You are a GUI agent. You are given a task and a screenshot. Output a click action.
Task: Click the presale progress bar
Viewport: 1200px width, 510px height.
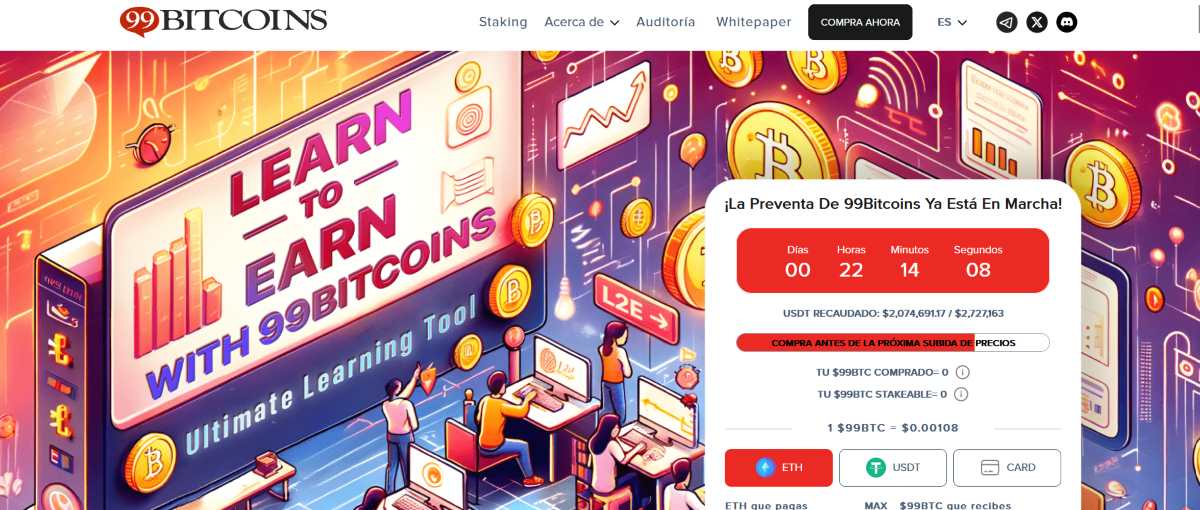(893, 343)
